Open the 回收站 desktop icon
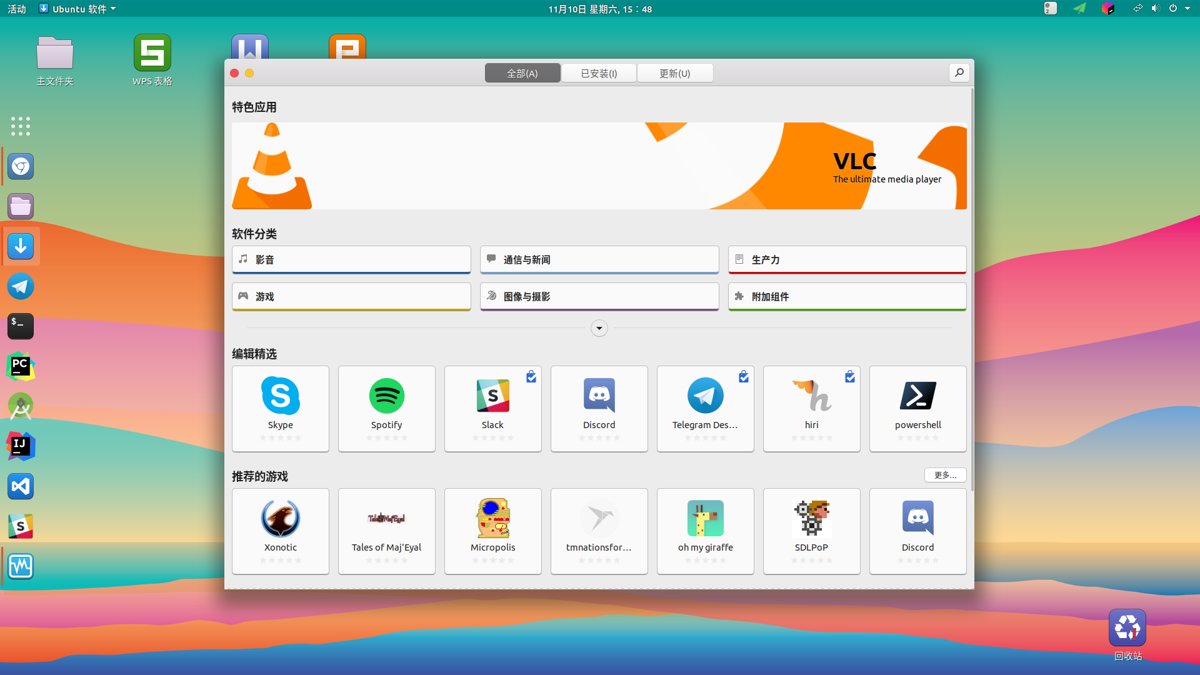Image resolution: width=1200 pixels, height=675 pixels. point(1127,635)
